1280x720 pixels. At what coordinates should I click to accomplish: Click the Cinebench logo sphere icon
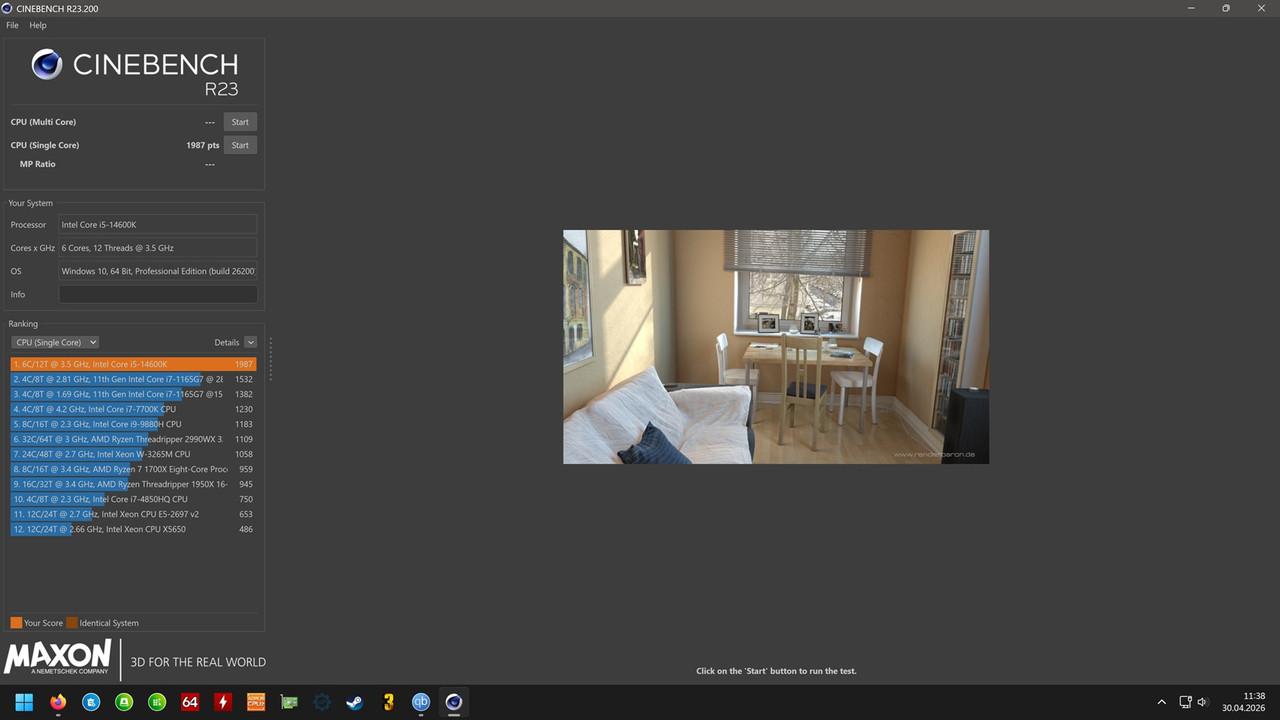pyautogui.click(x=47, y=65)
